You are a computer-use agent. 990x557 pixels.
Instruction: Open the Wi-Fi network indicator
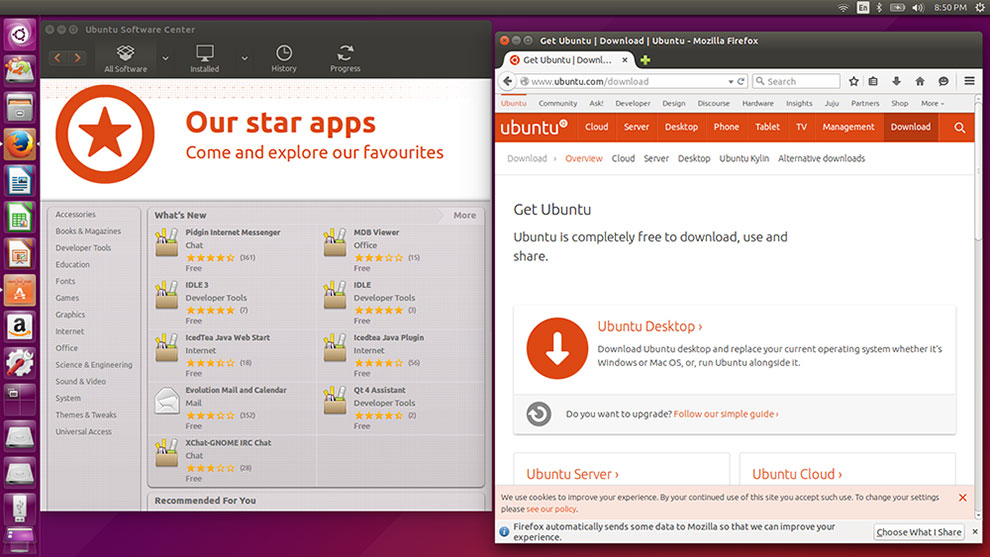[843, 8]
